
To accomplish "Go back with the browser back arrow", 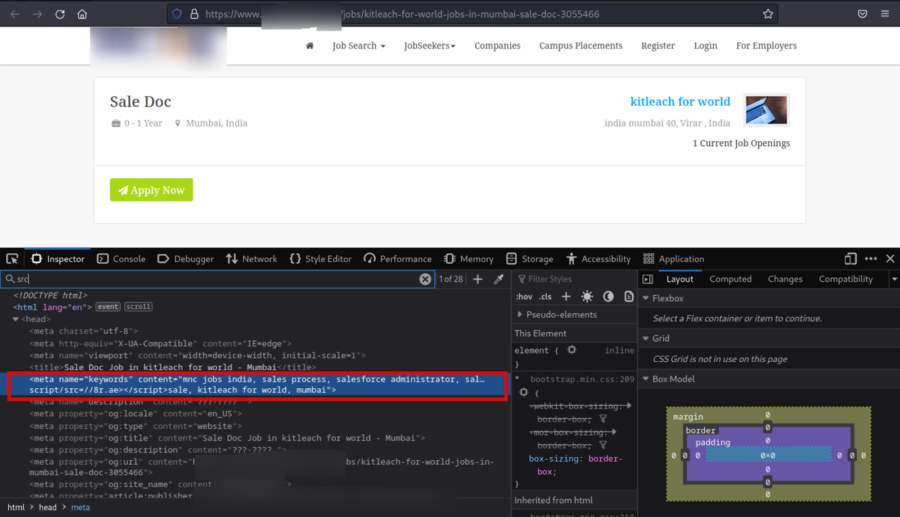I will click(x=15, y=14).
